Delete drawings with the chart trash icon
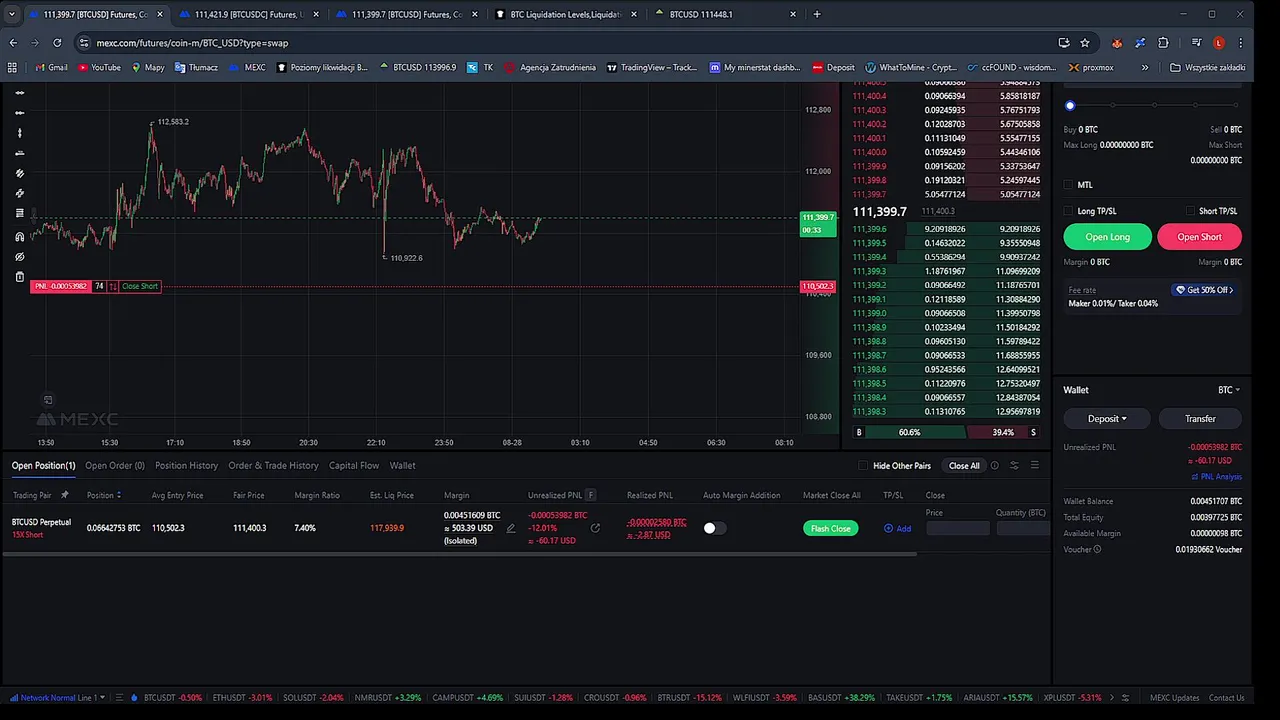 click(x=20, y=277)
